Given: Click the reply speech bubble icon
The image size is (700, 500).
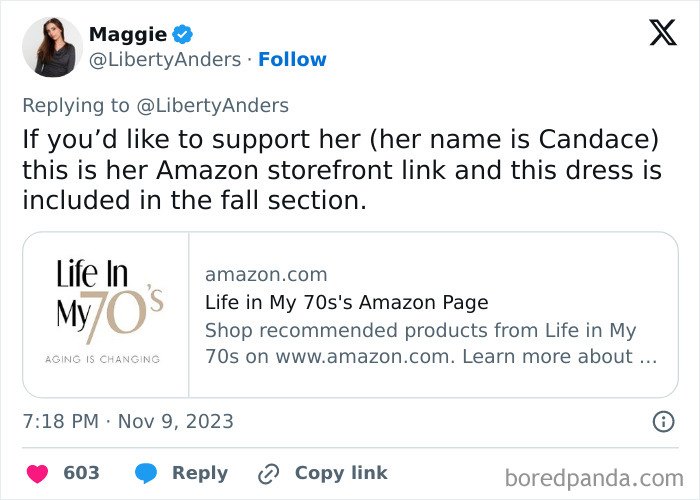Looking at the screenshot, I should tap(145, 473).
